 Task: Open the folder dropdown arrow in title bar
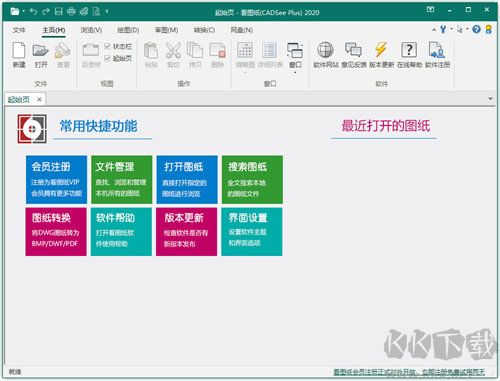click(24, 12)
